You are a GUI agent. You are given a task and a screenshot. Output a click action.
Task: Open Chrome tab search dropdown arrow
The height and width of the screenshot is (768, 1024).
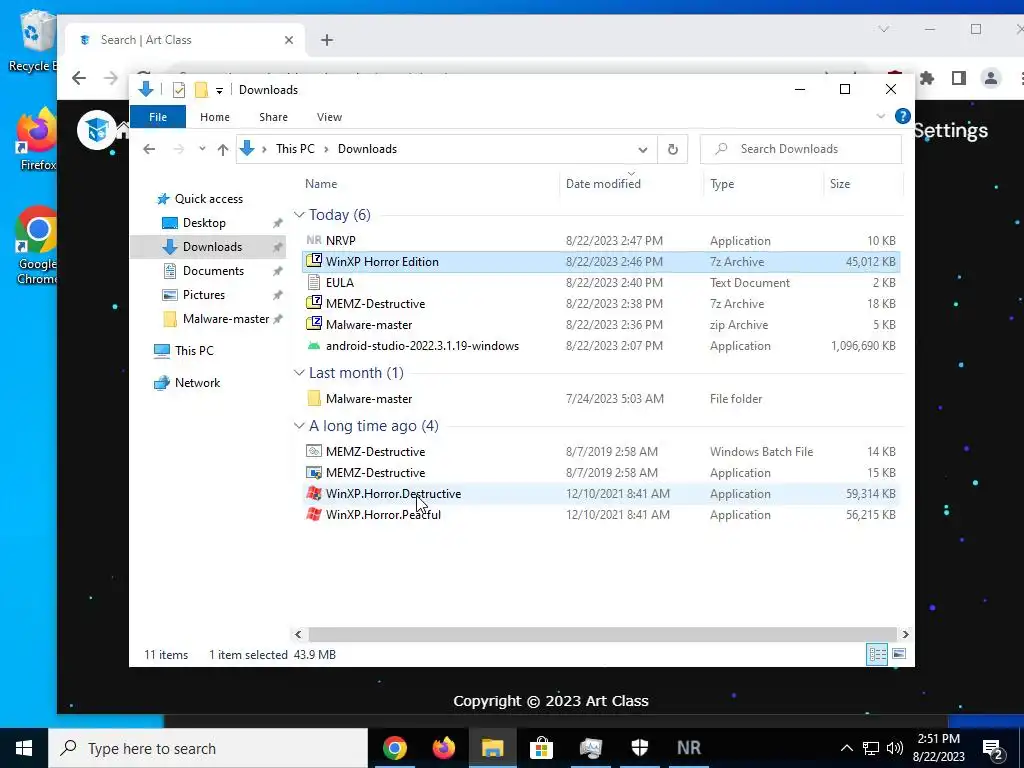tap(884, 29)
